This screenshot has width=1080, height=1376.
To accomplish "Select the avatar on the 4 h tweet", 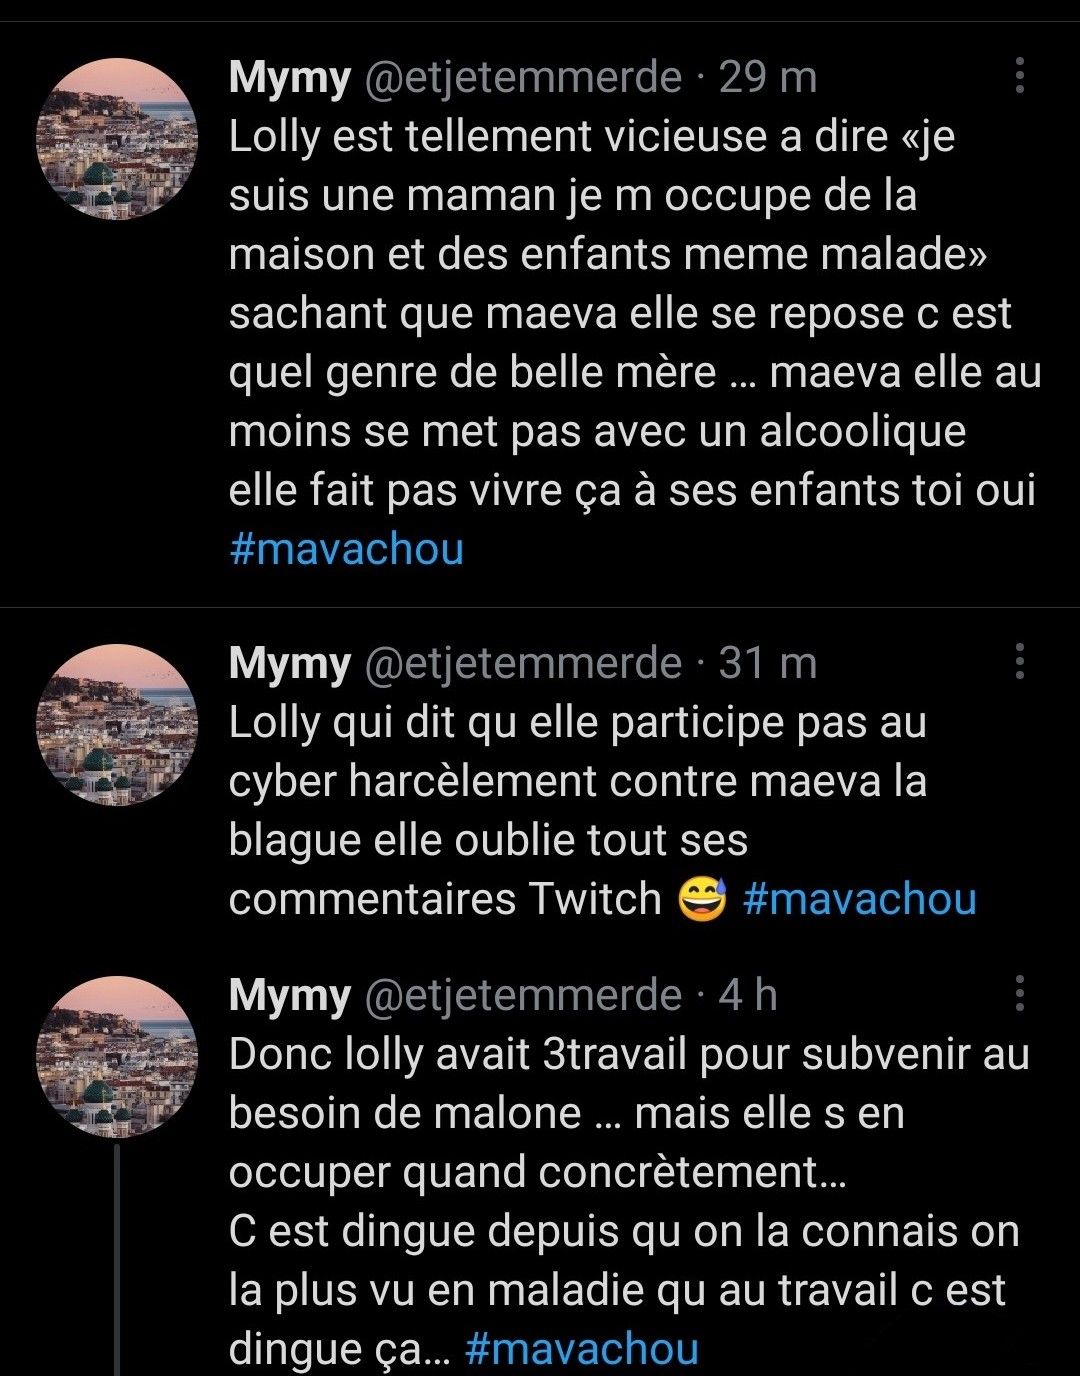I will click(x=117, y=1057).
